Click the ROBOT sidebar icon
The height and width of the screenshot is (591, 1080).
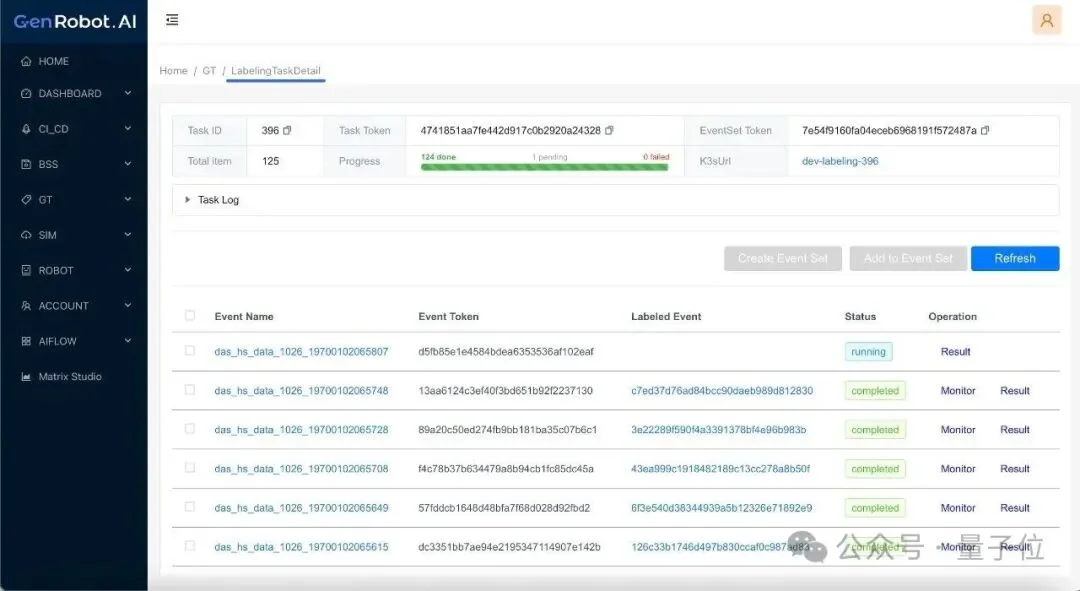pos(26,271)
